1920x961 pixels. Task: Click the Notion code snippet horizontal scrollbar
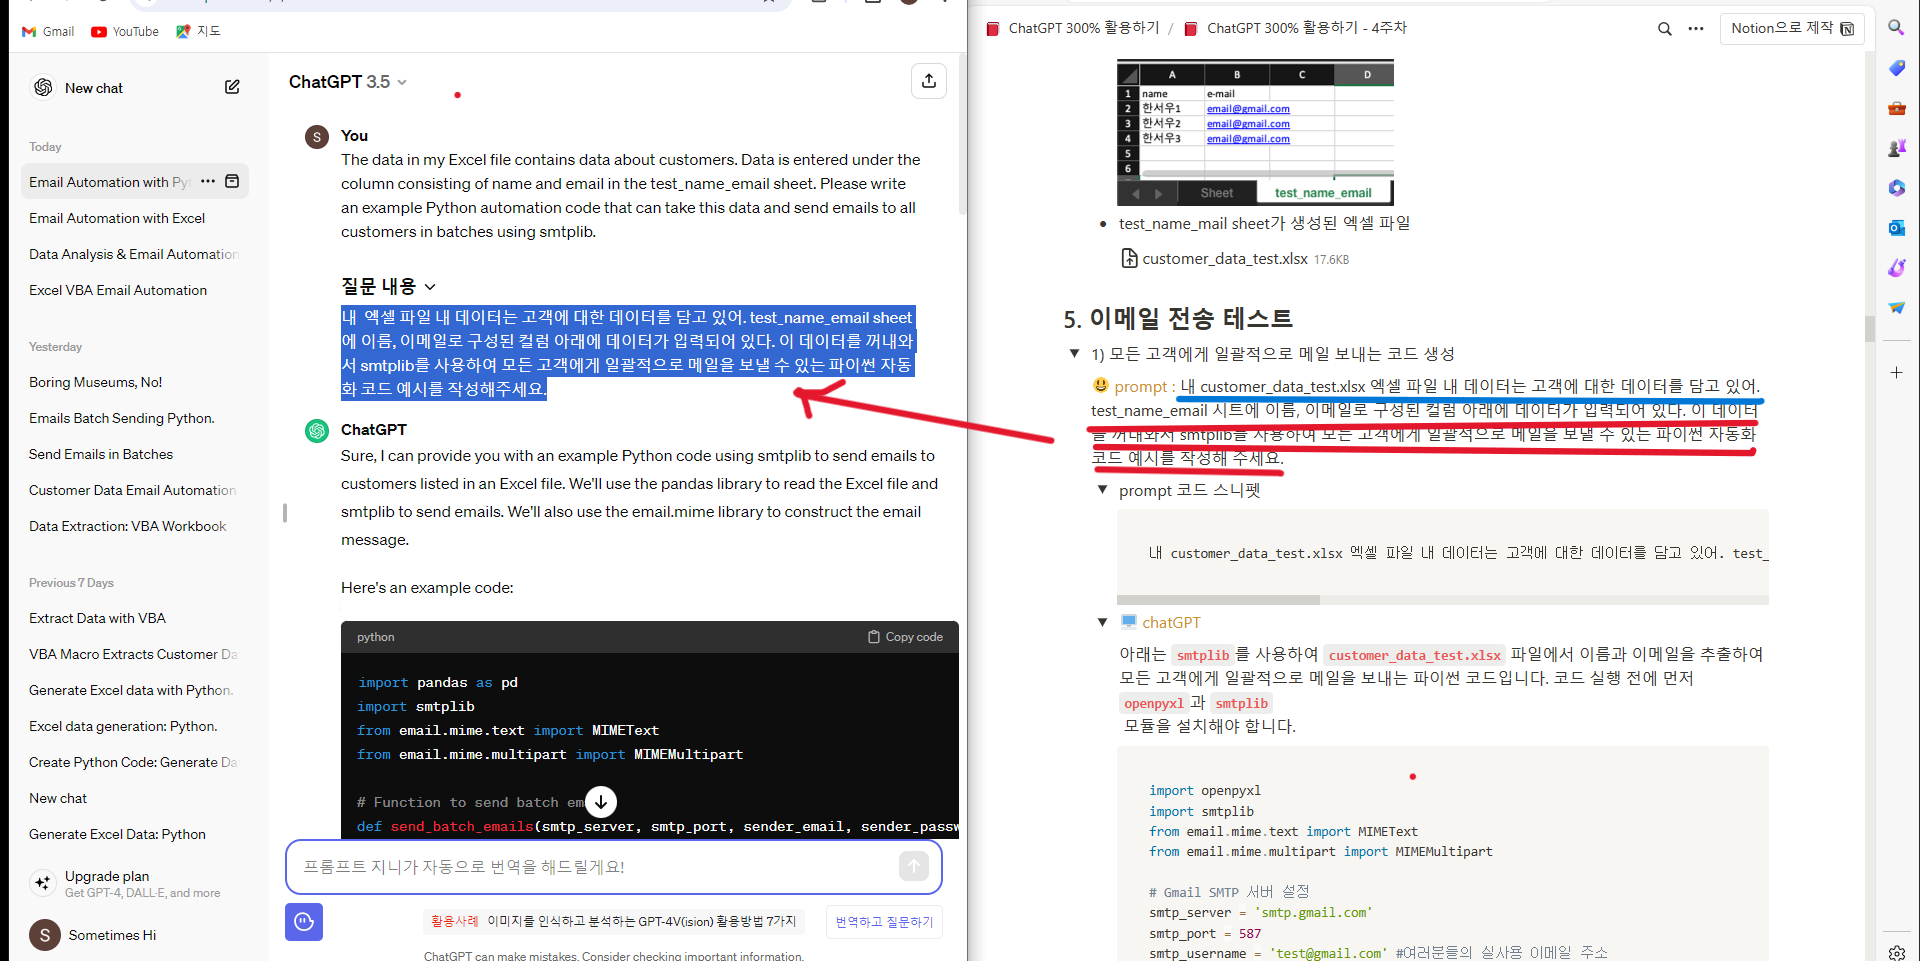pyautogui.click(x=1218, y=600)
